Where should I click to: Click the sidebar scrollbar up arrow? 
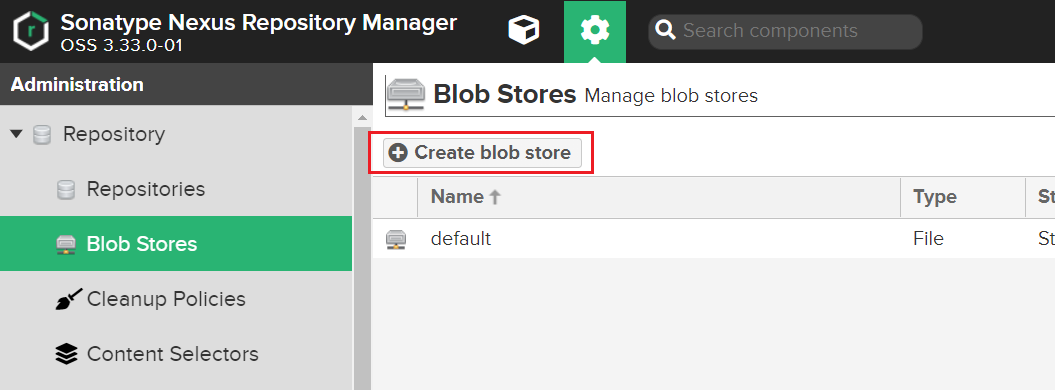tap(362, 118)
